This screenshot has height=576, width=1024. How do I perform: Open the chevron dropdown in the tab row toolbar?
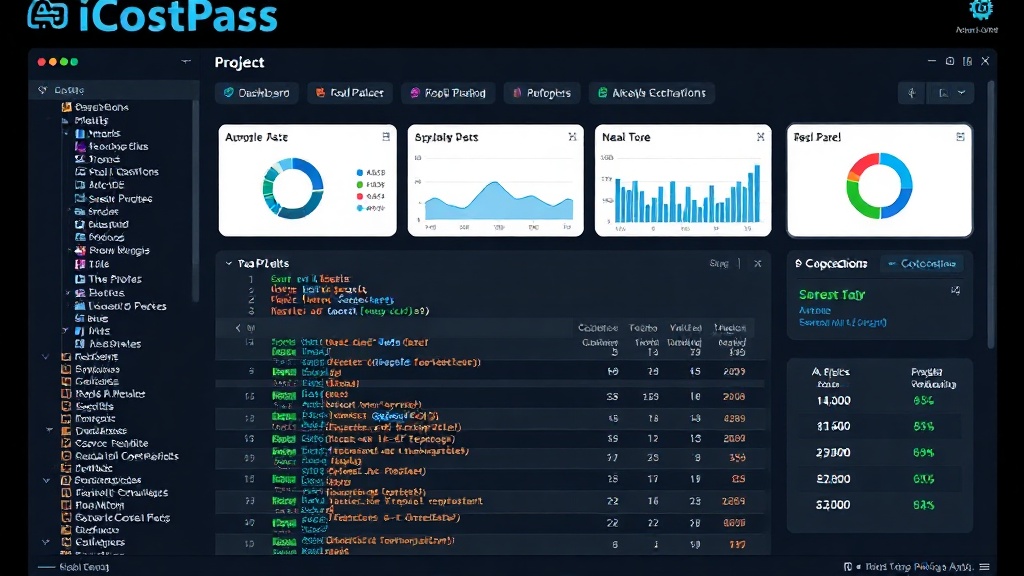(x=962, y=93)
